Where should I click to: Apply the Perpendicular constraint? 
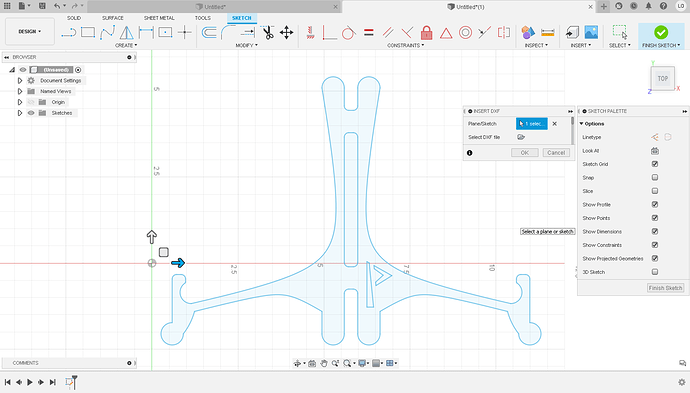click(407, 33)
